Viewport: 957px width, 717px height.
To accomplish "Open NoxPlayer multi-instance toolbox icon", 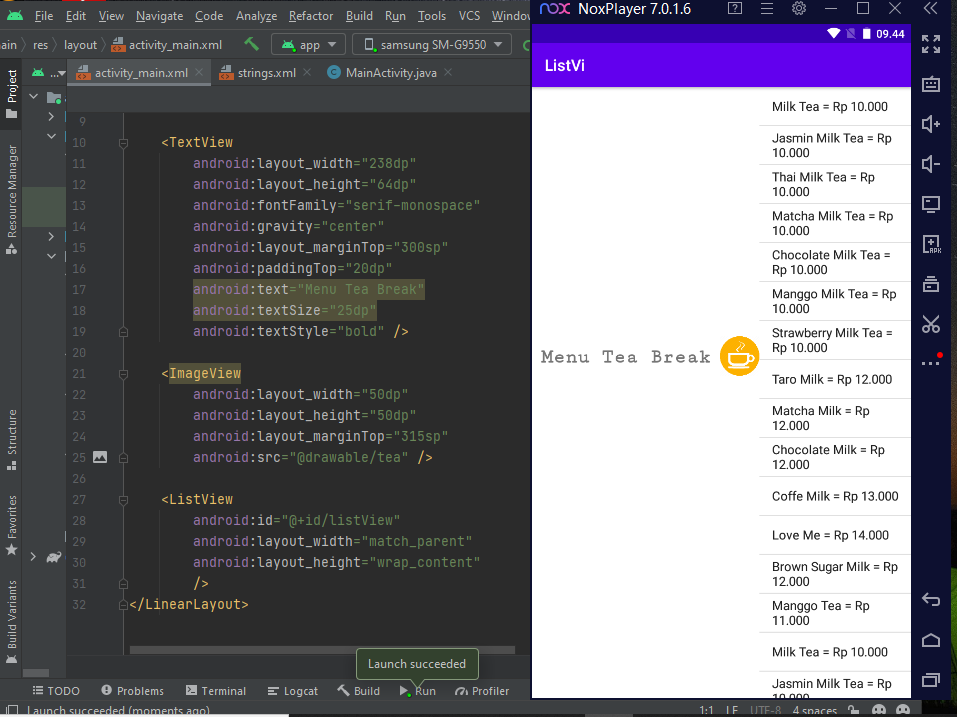I will (x=931, y=284).
